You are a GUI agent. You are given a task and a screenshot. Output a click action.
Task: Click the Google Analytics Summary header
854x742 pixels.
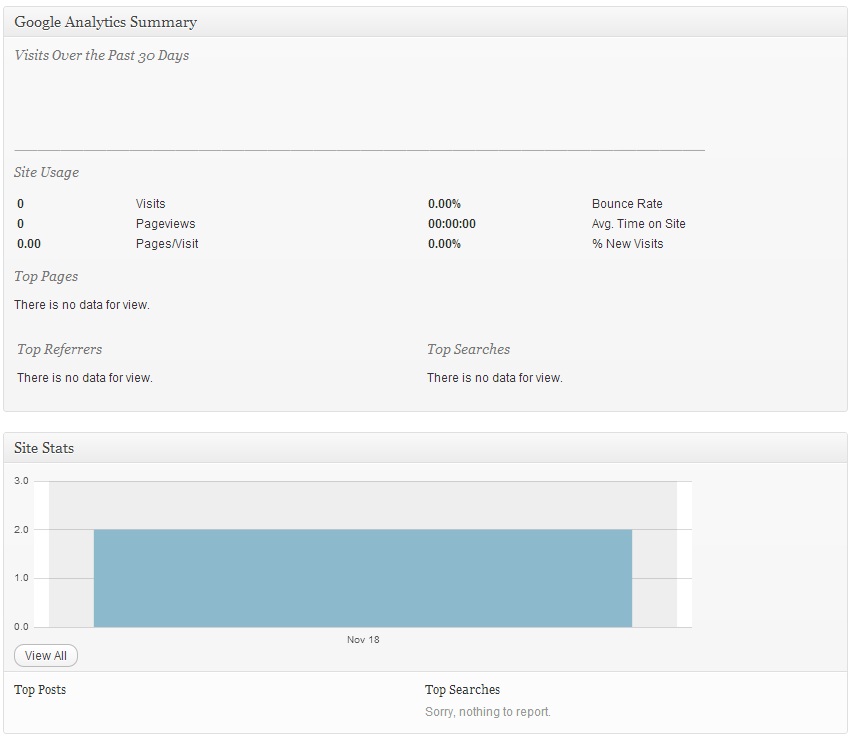point(425,22)
